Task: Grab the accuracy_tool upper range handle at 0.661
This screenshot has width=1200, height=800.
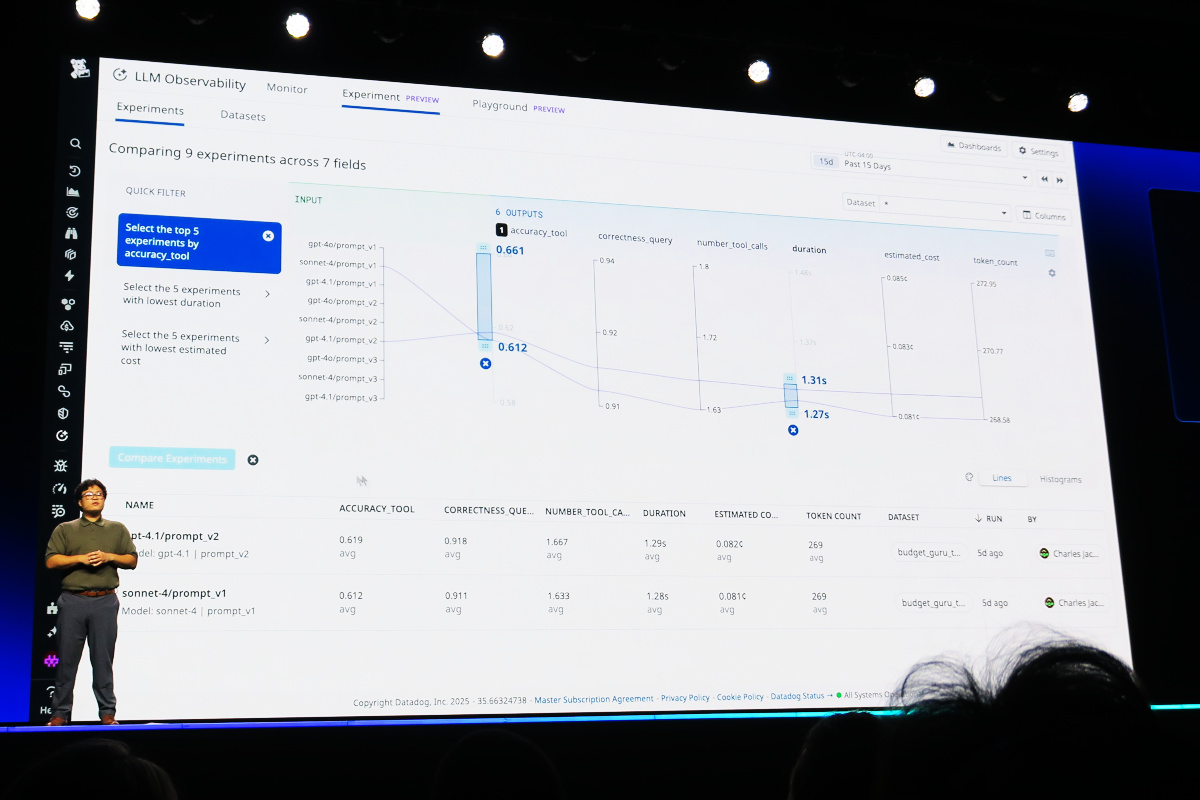Action: pos(483,247)
